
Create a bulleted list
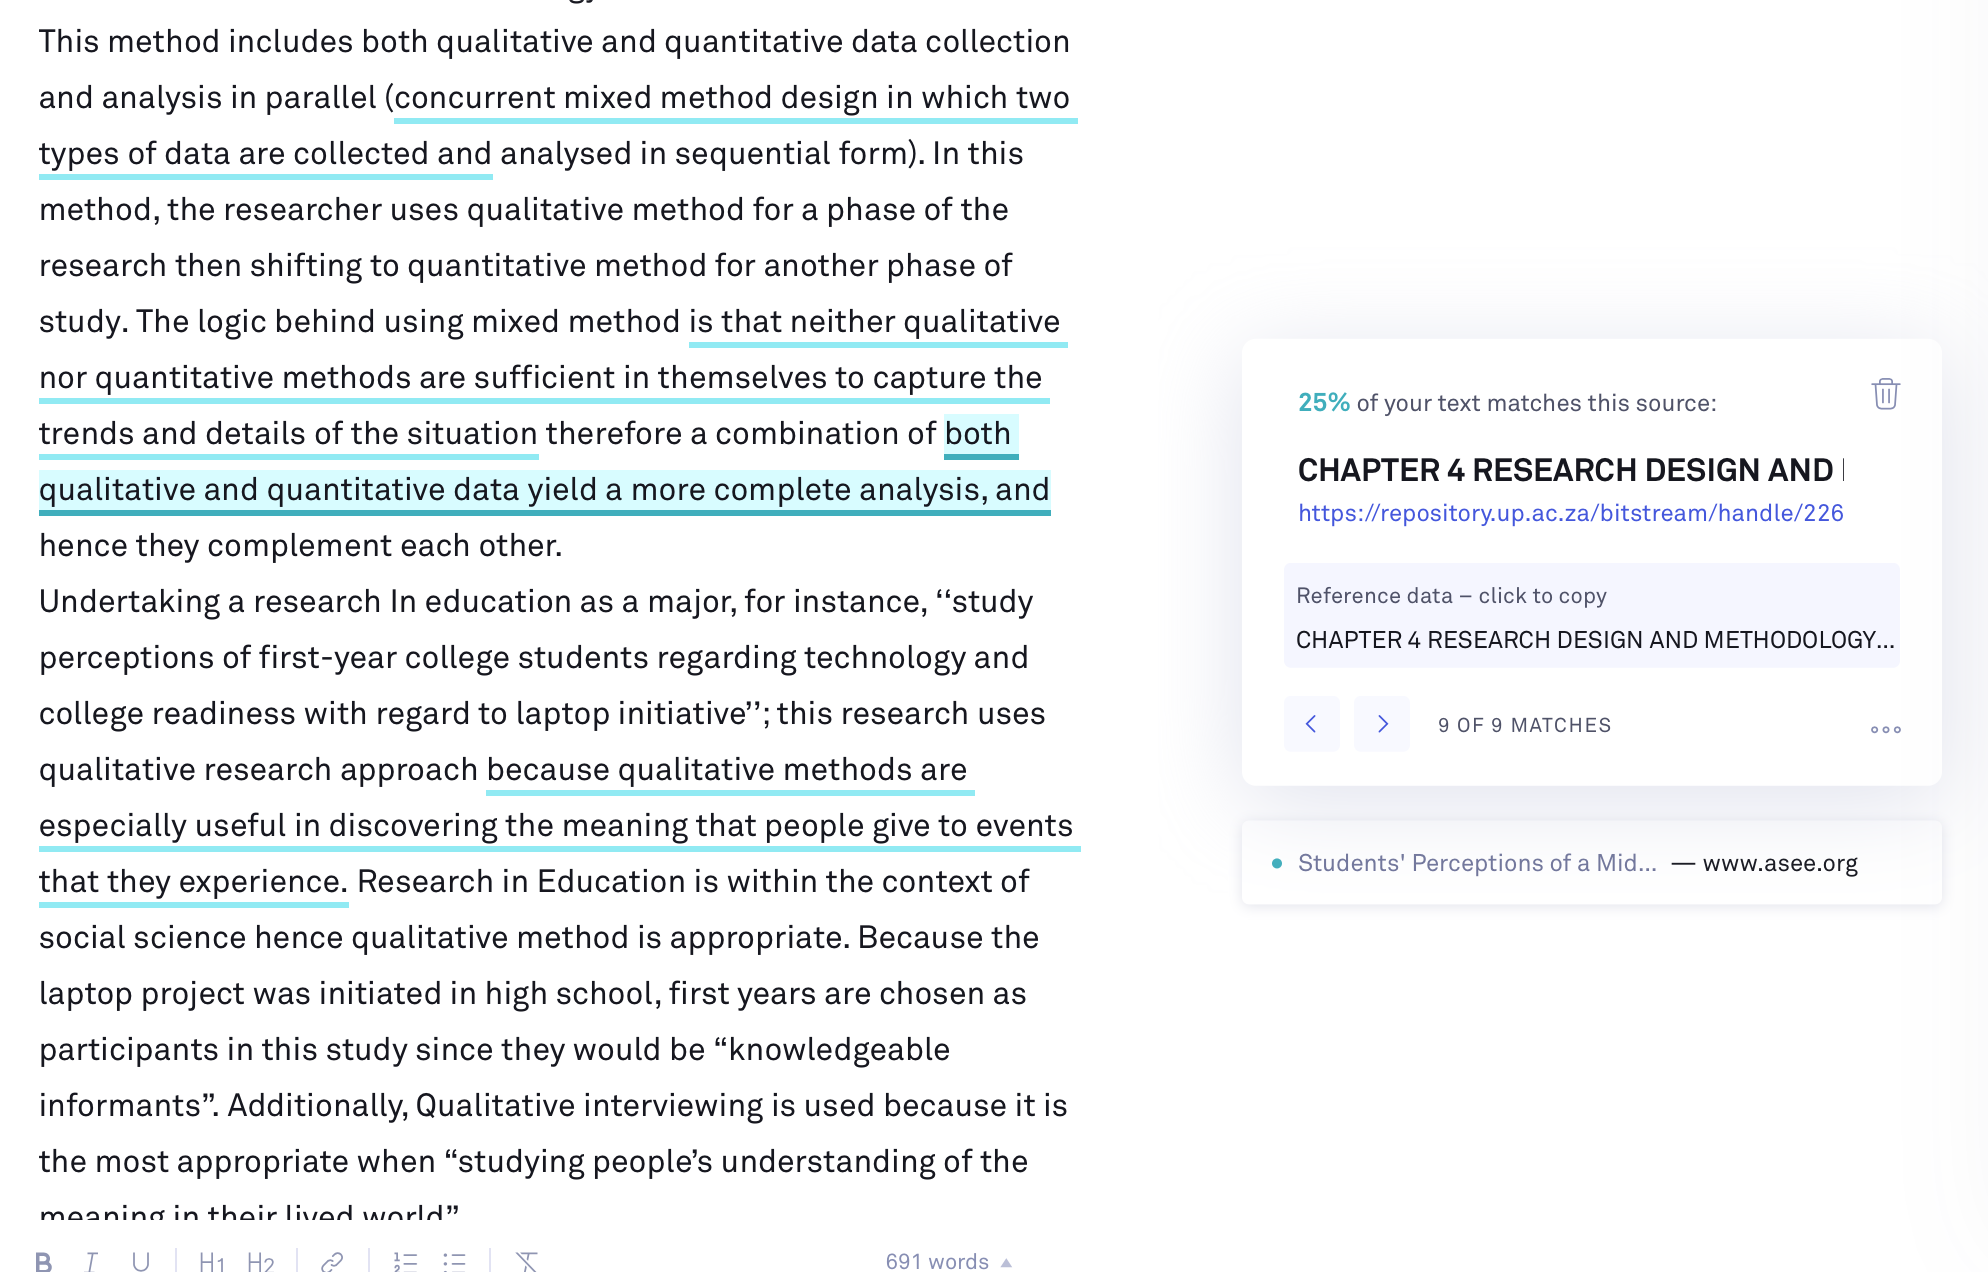[455, 1261]
